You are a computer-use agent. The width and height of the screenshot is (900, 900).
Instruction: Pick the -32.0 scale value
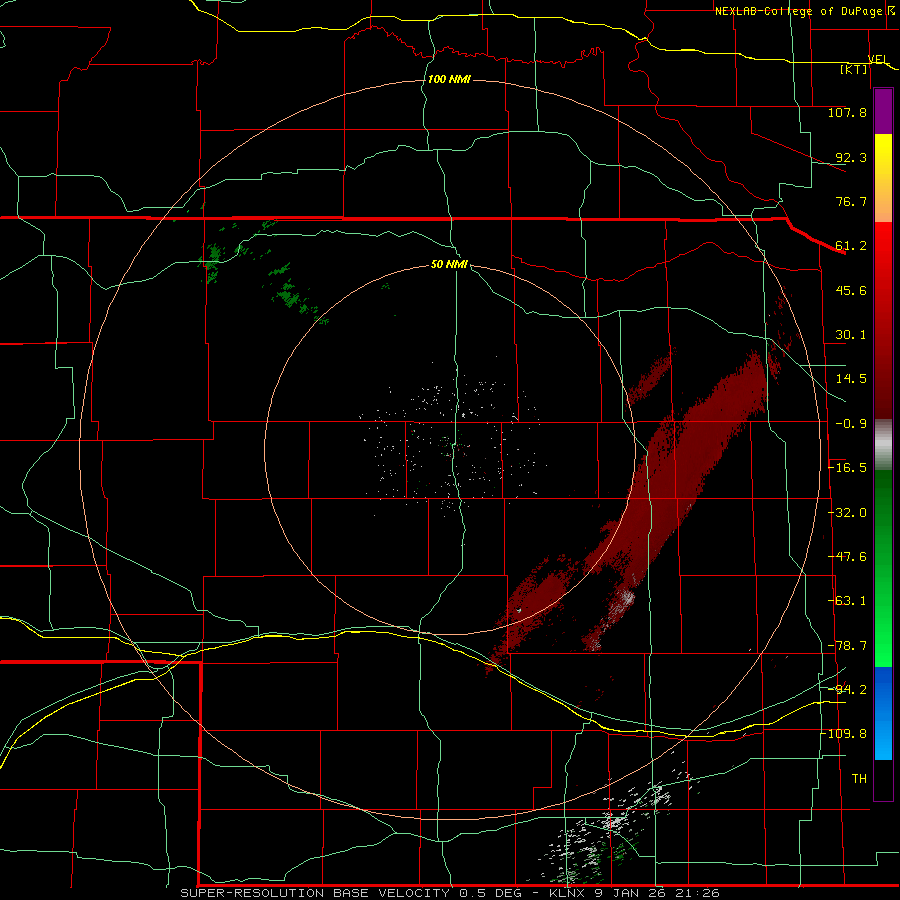point(847,513)
